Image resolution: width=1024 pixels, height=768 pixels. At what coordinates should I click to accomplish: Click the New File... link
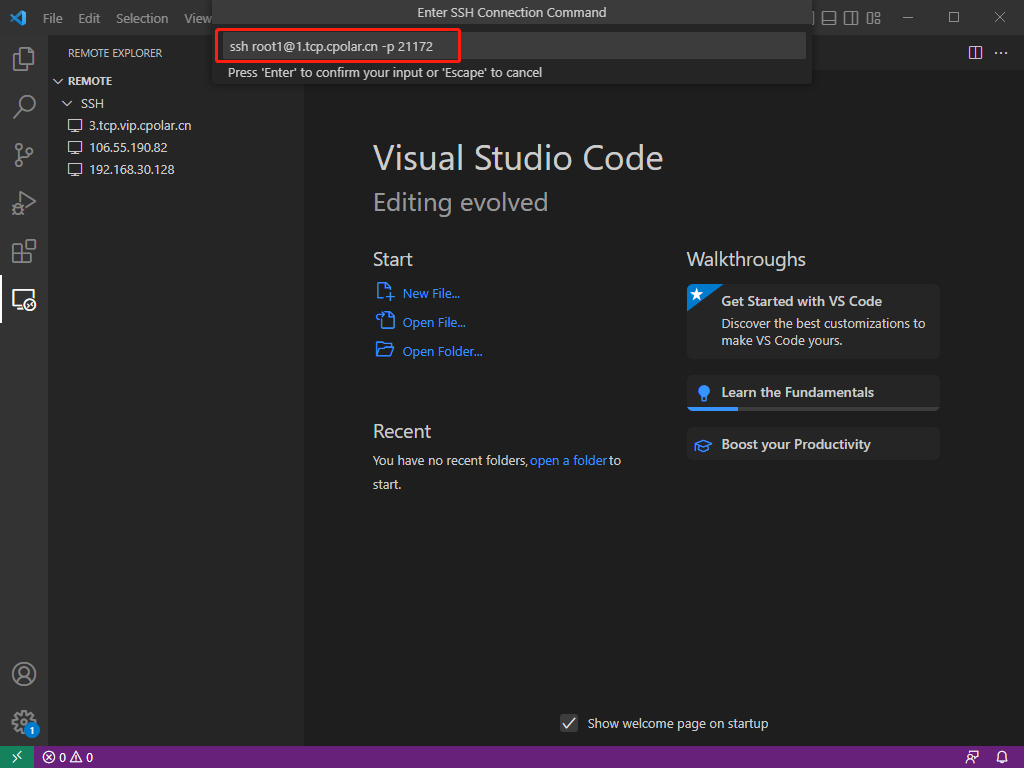tap(431, 293)
